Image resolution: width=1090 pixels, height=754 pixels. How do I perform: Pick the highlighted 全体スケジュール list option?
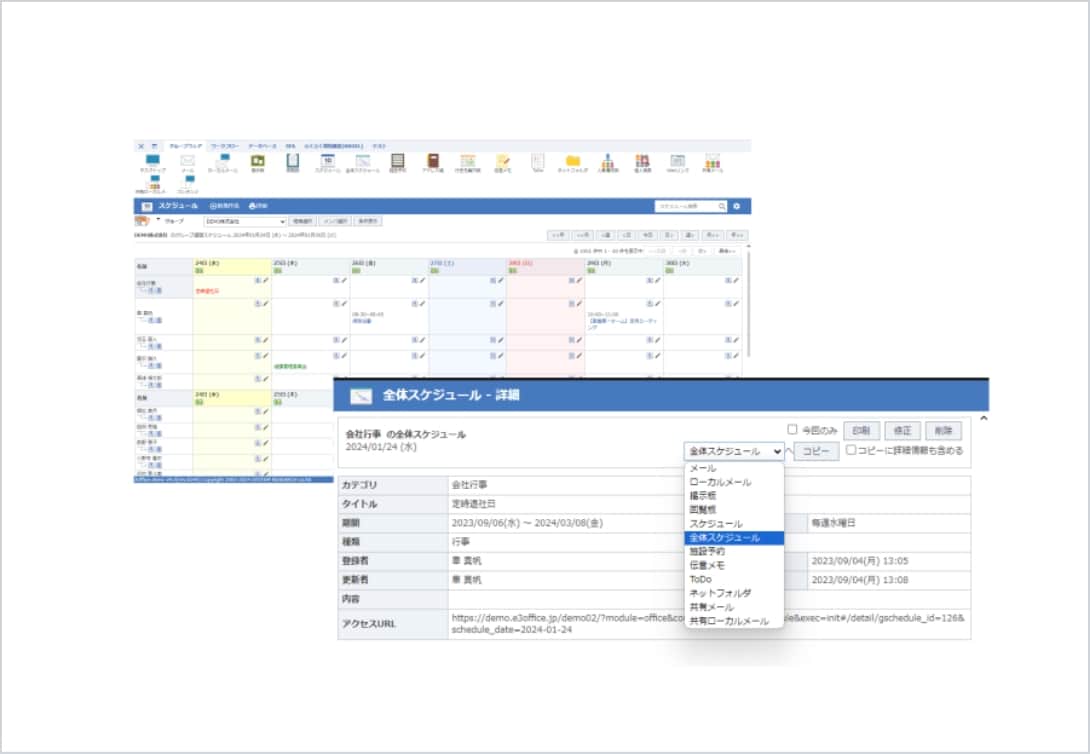point(733,538)
